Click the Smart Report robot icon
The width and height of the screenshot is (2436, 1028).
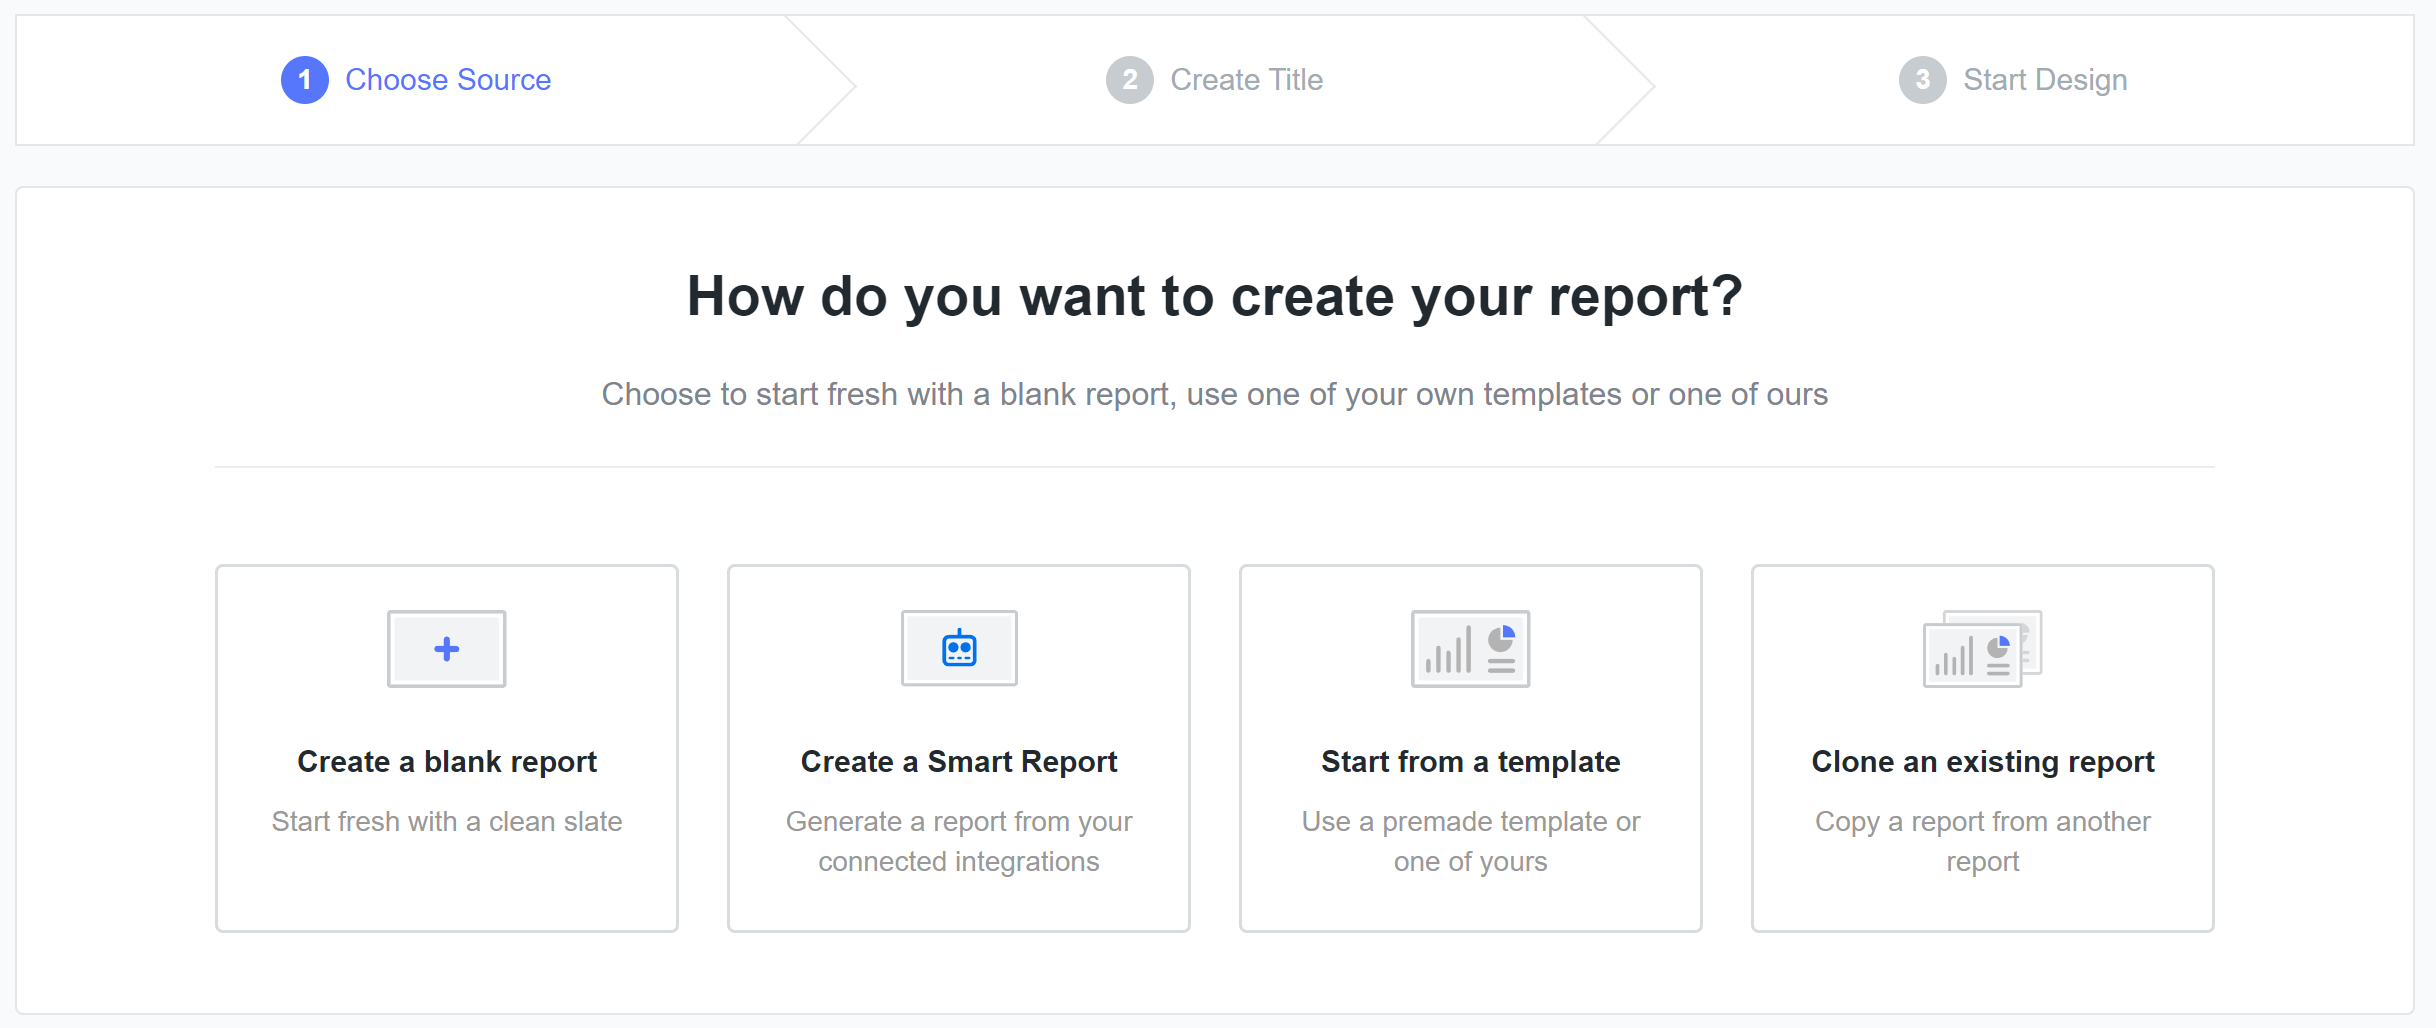pos(958,649)
